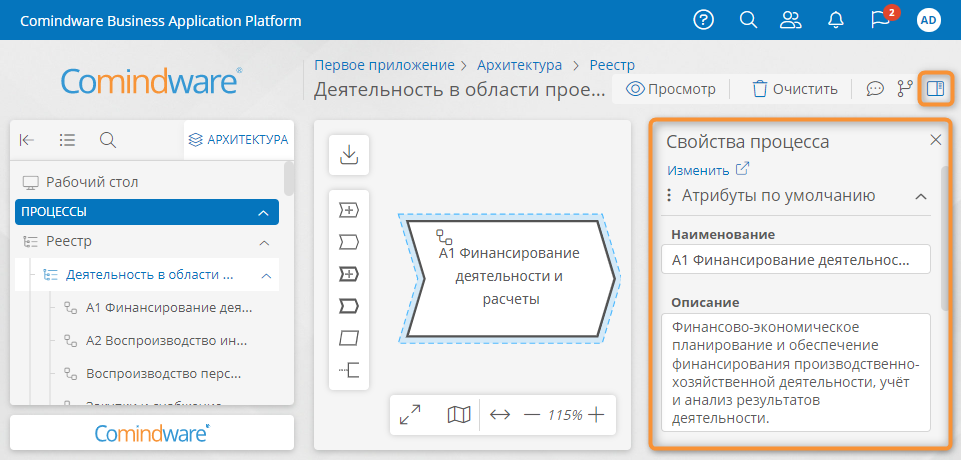
Task: Collapse the ПРОЦЕССЫ section
Action: coord(264,213)
